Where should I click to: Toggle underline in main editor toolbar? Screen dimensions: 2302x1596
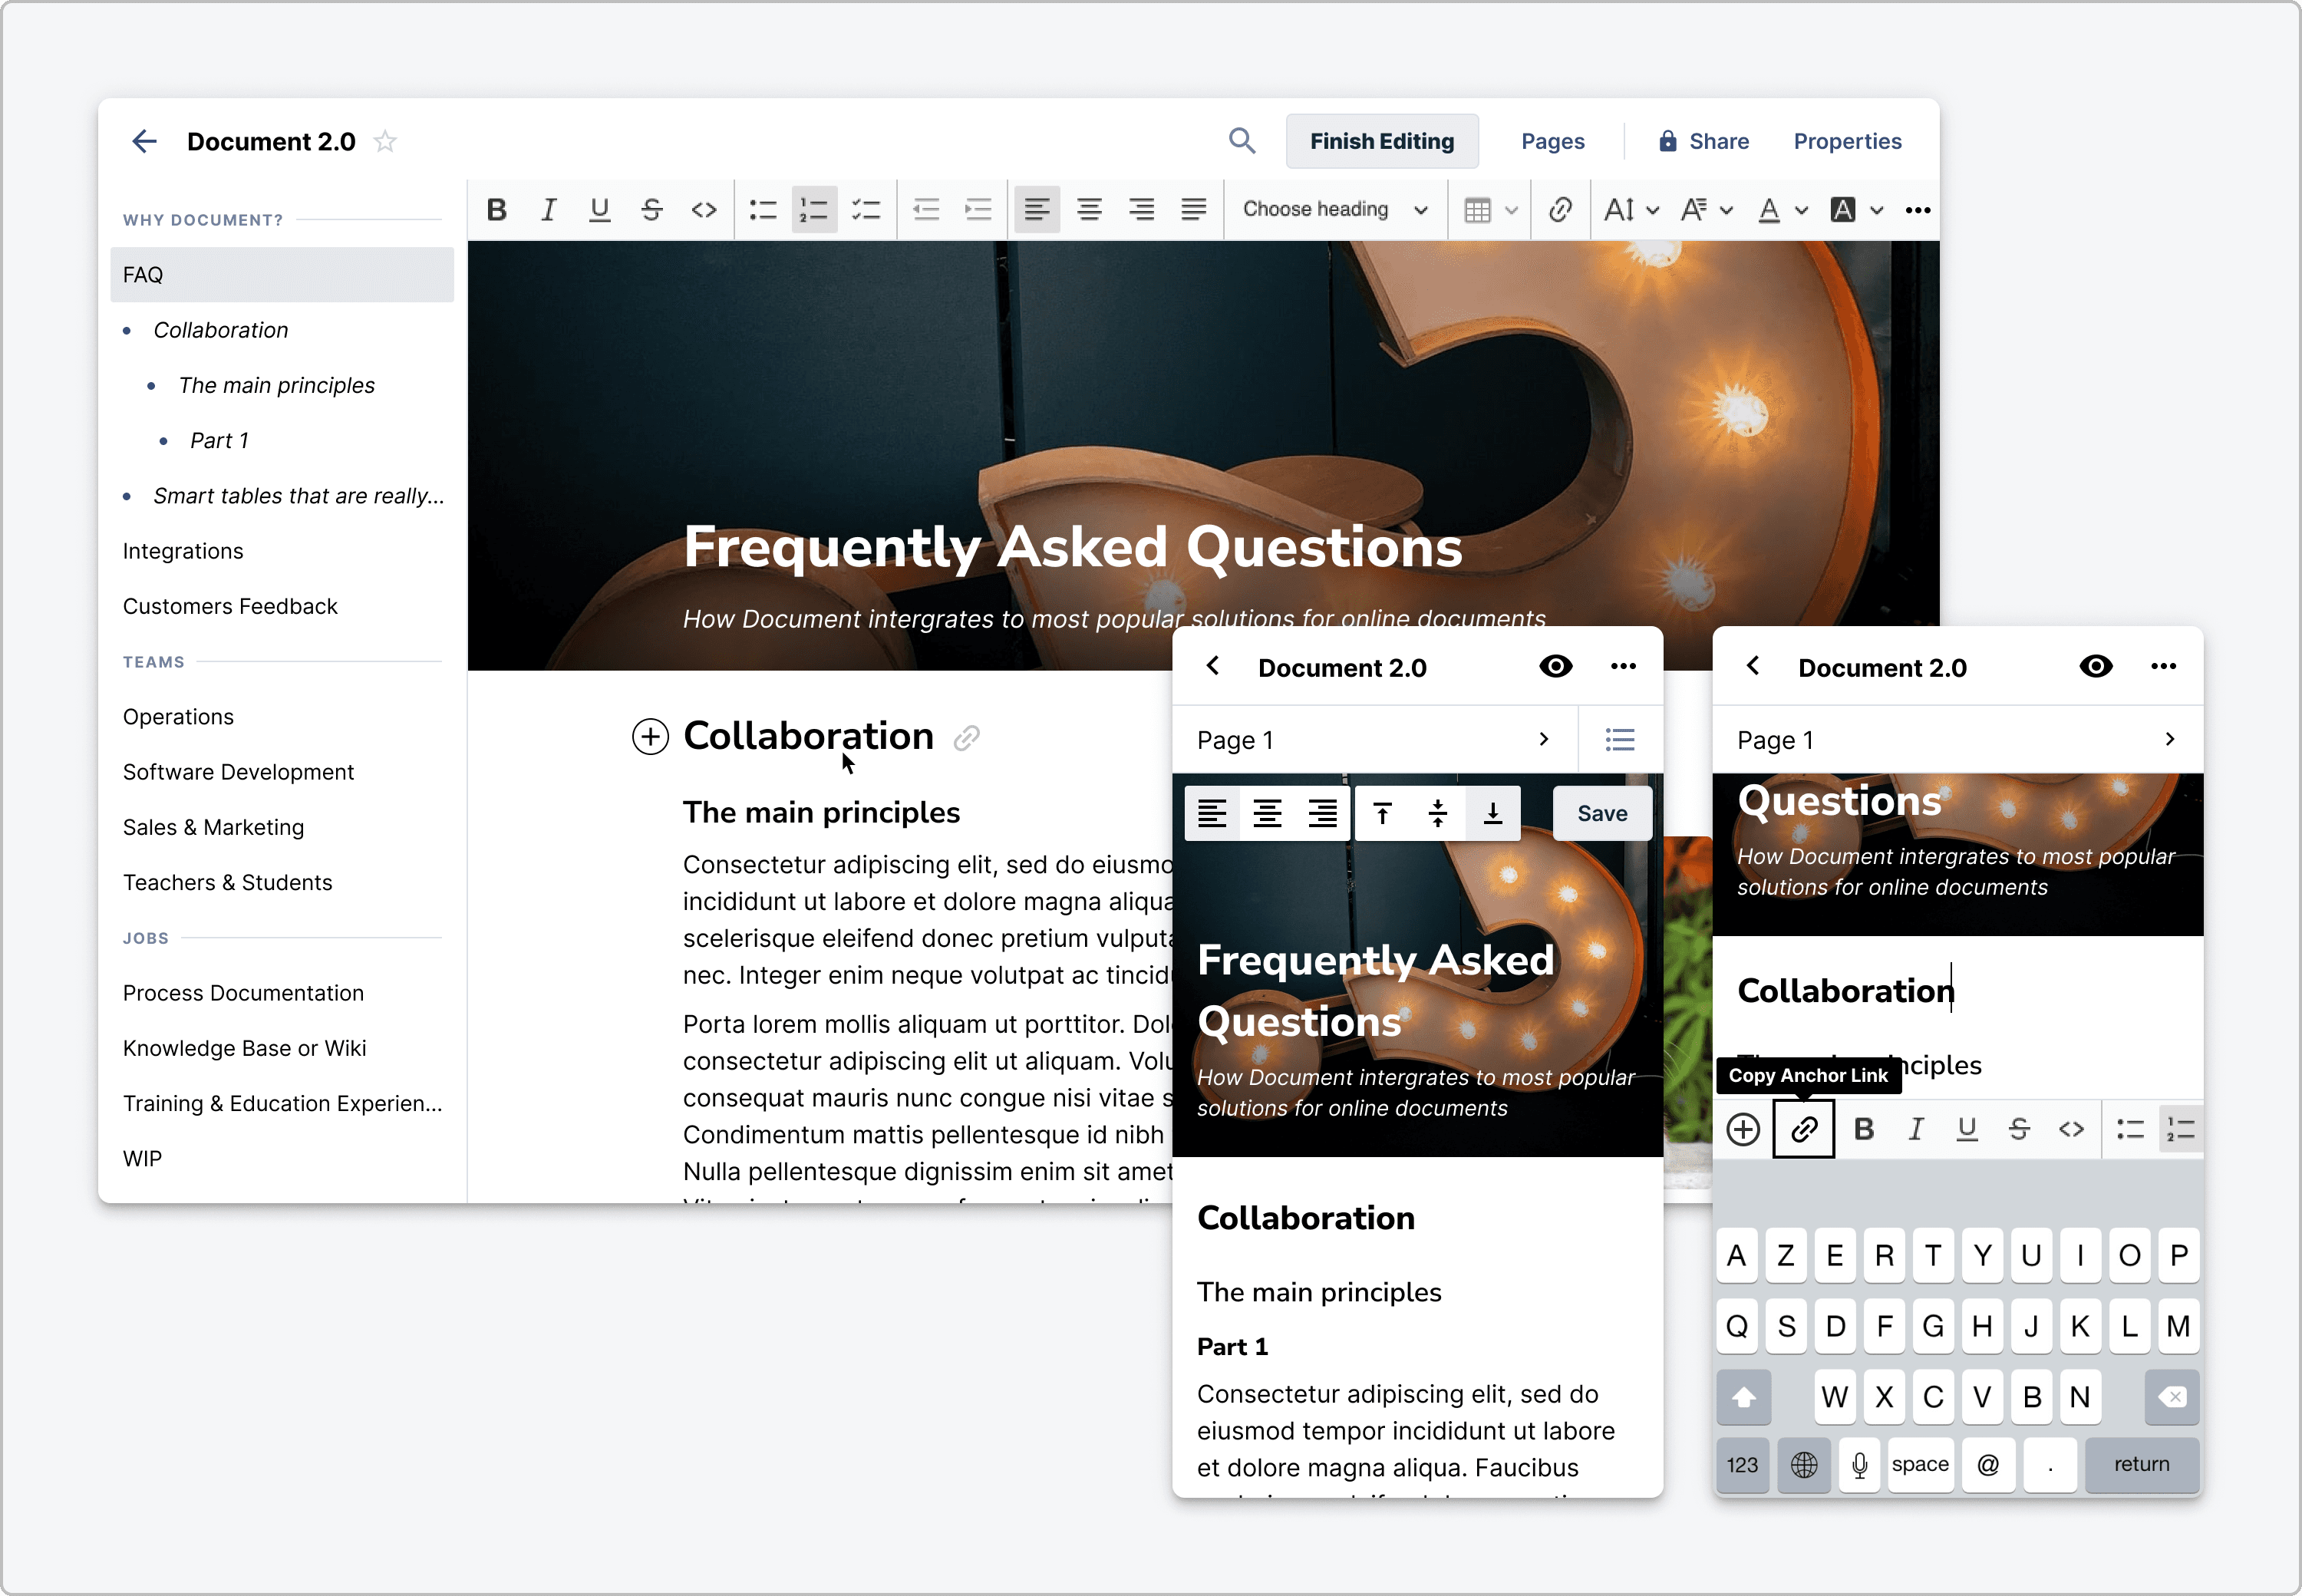pos(600,210)
